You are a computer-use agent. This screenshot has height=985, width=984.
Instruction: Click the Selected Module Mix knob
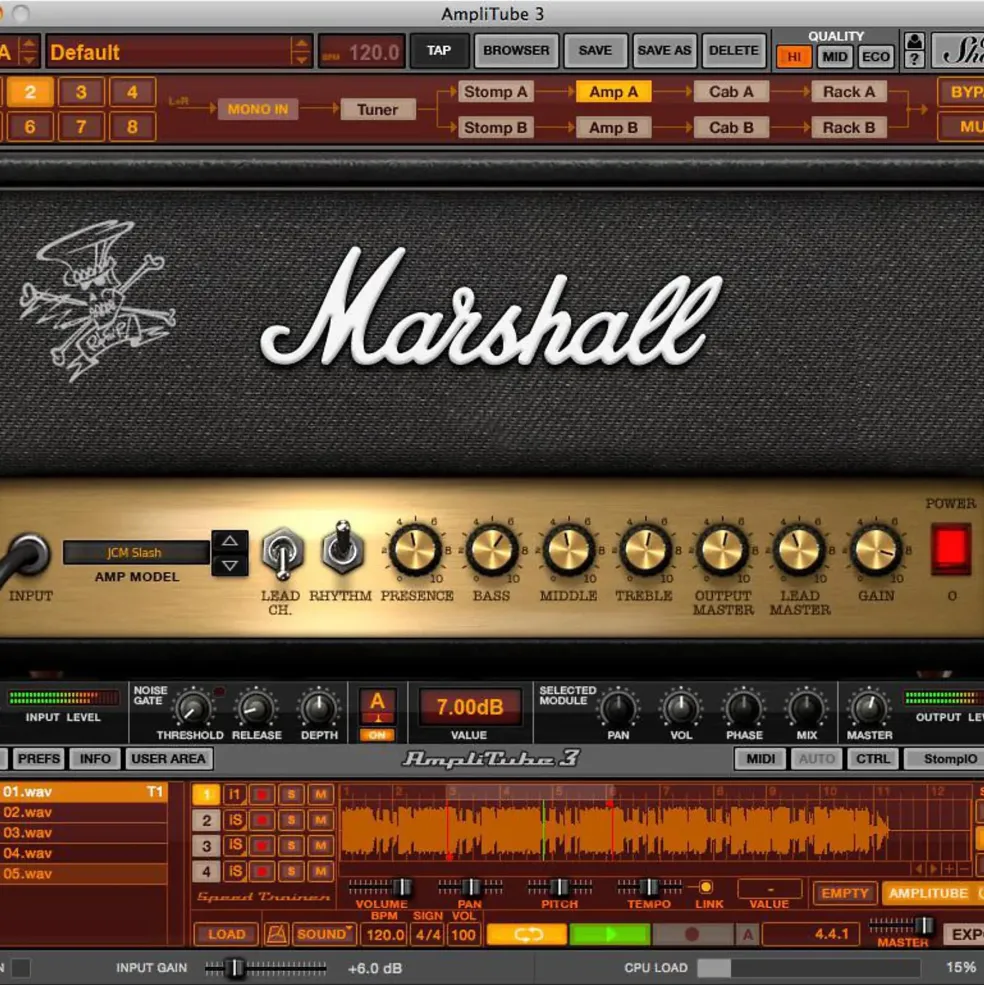tap(807, 709)
